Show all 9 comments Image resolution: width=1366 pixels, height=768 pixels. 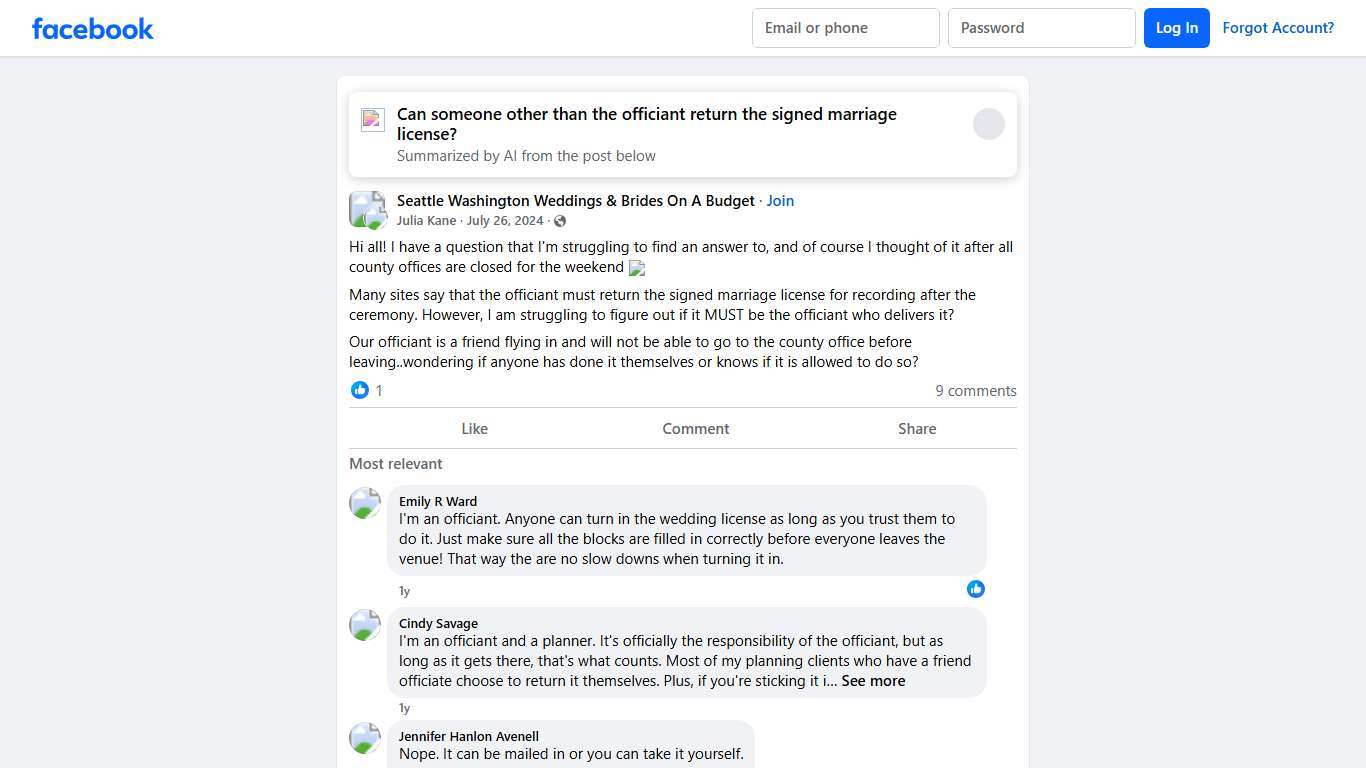pyautogui.click(x=975, y=391)
